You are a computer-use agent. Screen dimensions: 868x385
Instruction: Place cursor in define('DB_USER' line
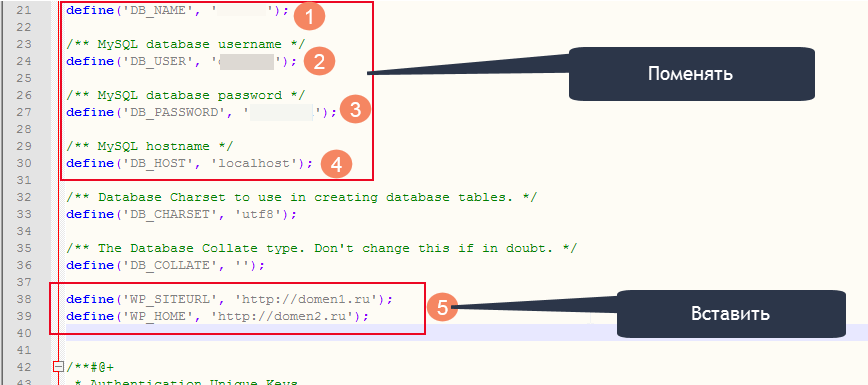182,61
